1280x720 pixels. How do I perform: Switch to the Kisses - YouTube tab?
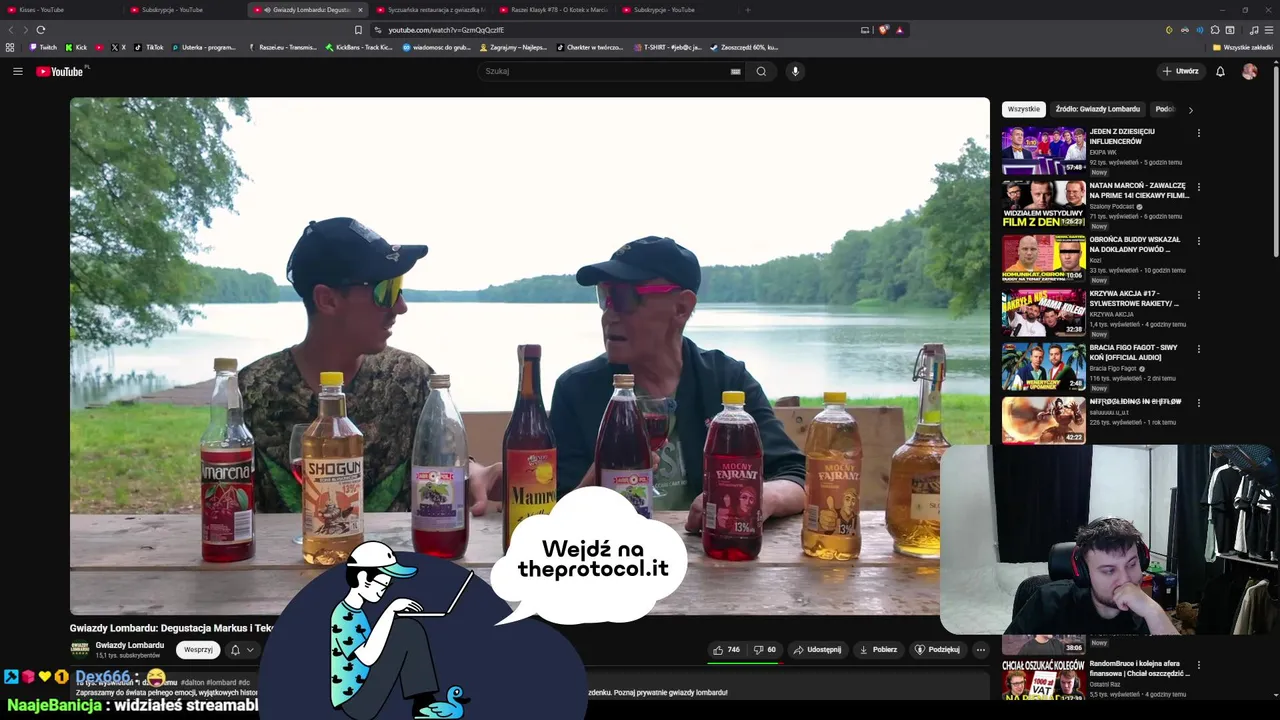59,10
